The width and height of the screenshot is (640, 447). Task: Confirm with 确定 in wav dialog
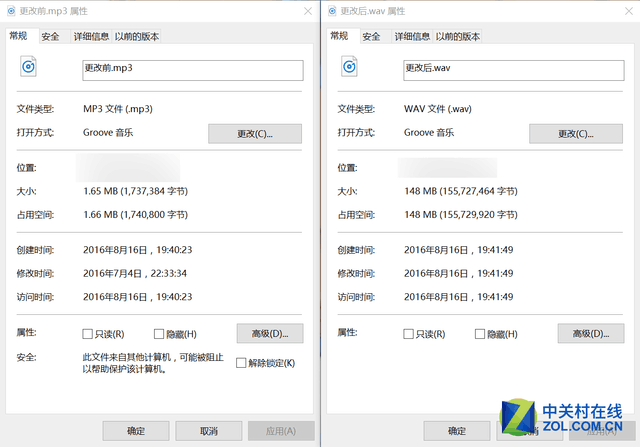point(457,431)
